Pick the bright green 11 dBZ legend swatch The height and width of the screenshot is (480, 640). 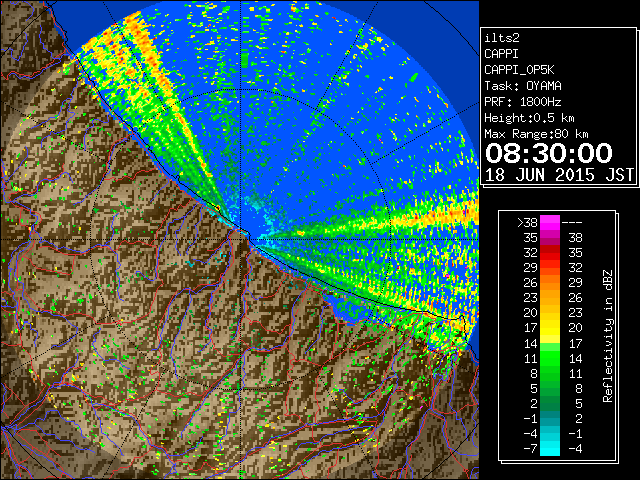(550, 358)
